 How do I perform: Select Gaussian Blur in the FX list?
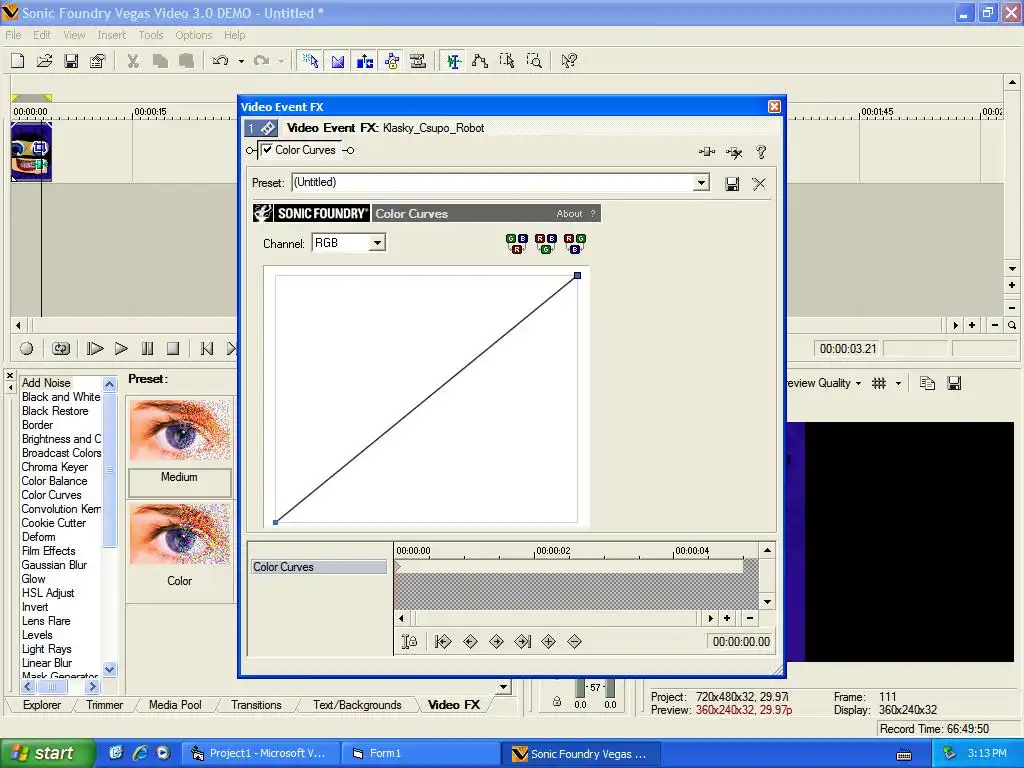(54, 565)
